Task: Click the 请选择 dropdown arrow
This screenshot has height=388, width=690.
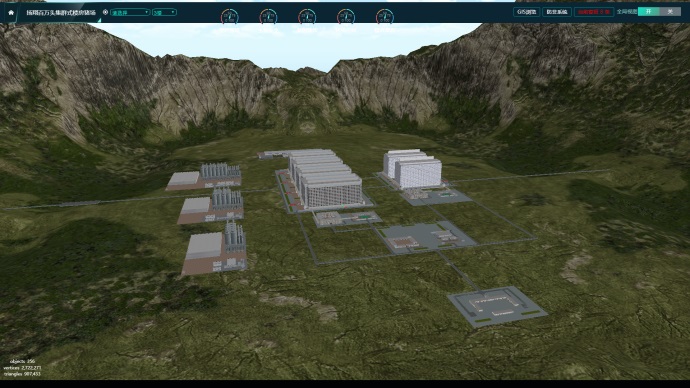Action: tap(147, 12)
